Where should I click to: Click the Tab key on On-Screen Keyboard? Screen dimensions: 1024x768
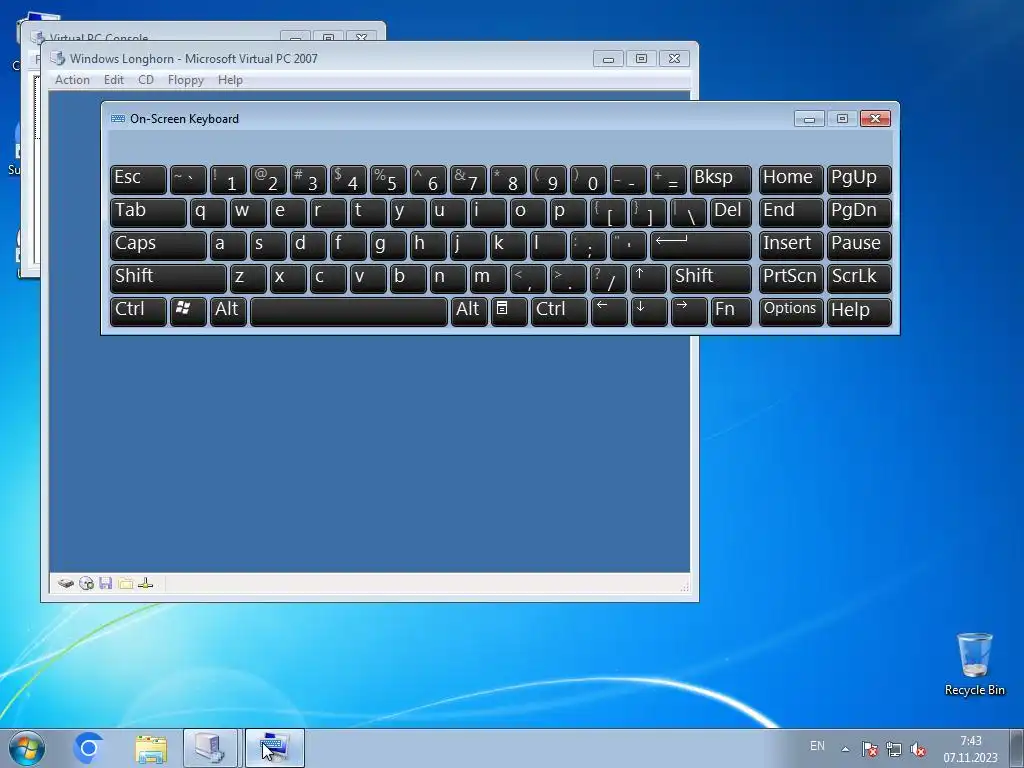148,212
